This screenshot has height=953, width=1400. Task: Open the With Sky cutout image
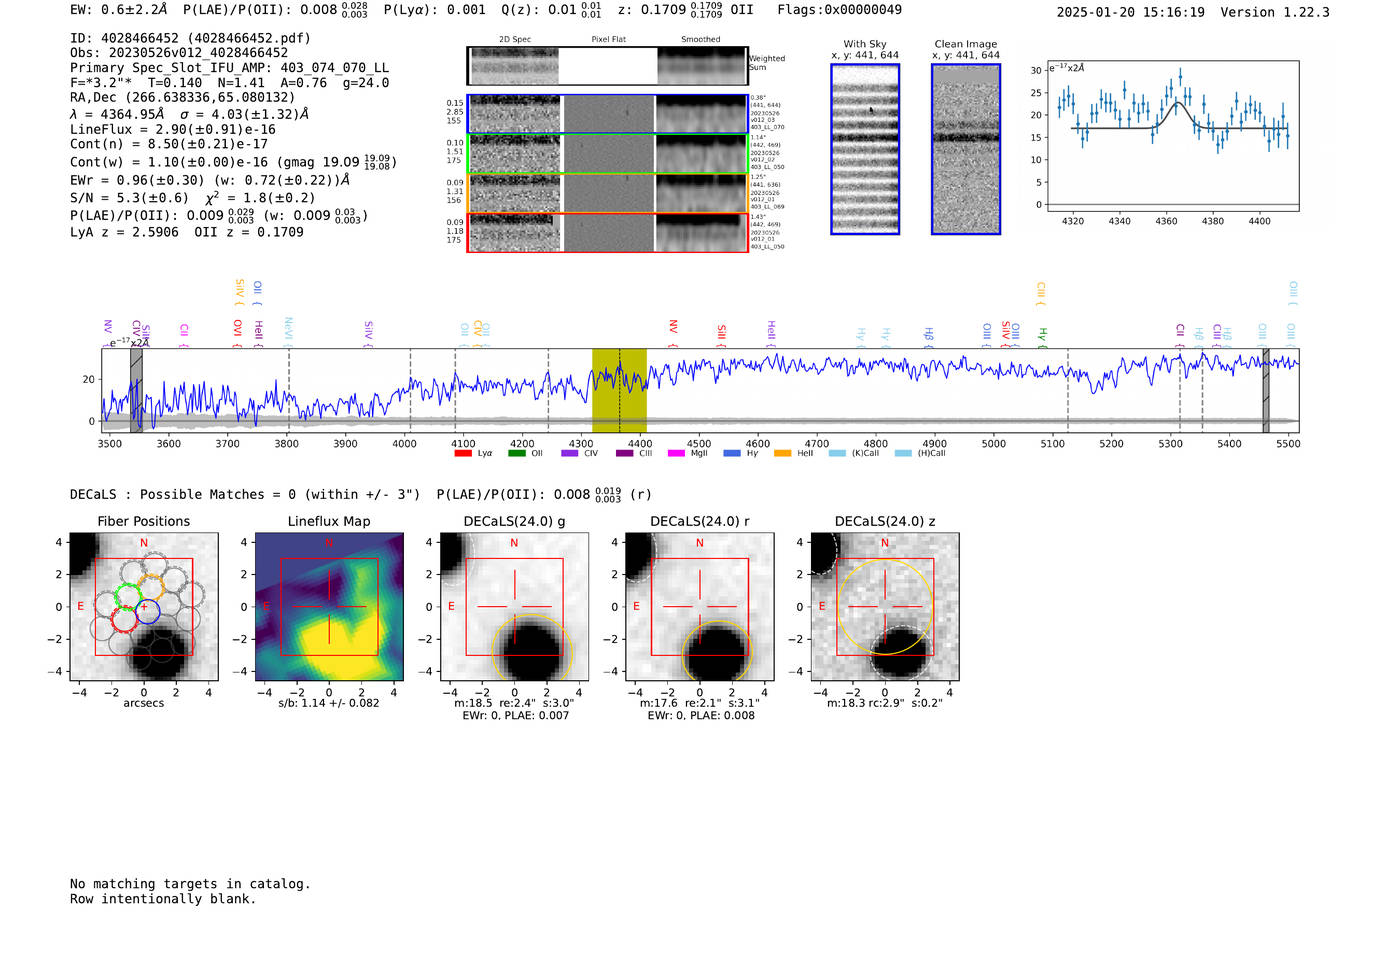pos(865,149)
